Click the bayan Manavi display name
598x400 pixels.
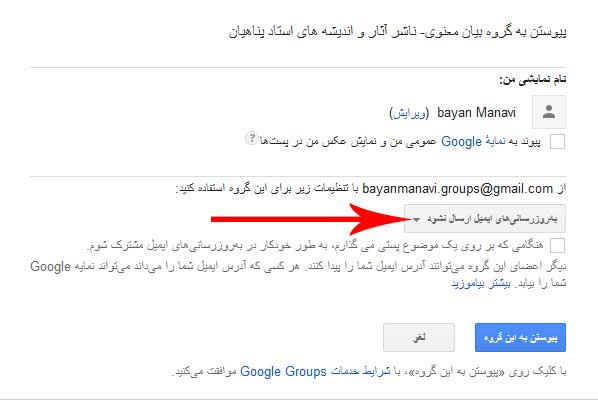476,112
